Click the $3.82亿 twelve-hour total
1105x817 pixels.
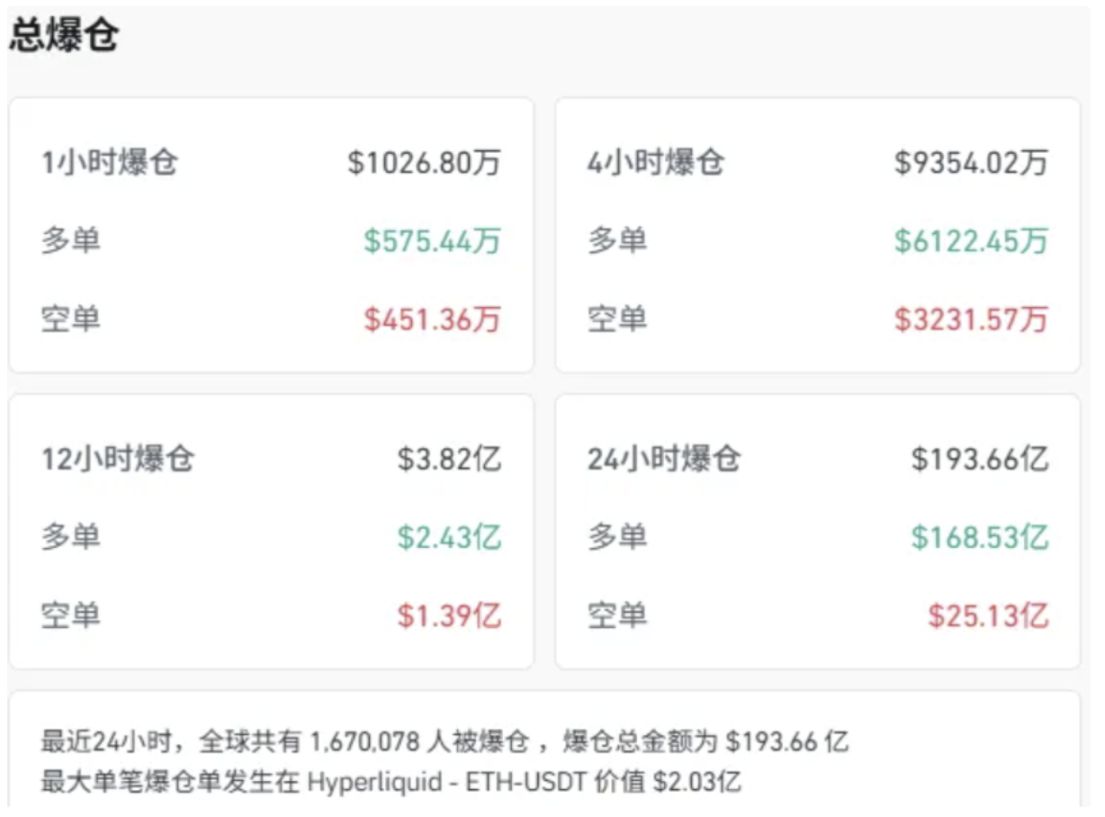coord(449,459)
